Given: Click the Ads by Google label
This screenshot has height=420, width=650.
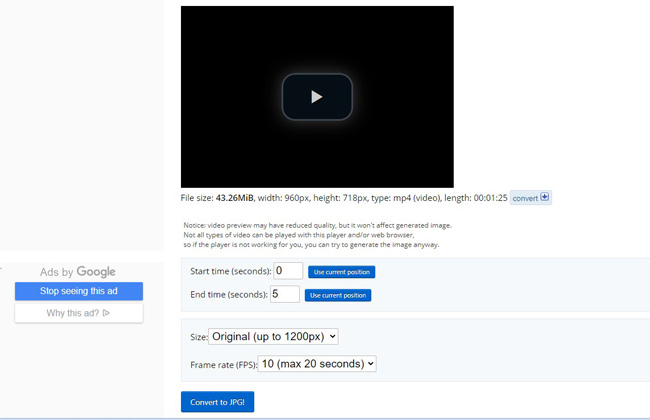Looking at the screenshot, I should coord(78,272).
